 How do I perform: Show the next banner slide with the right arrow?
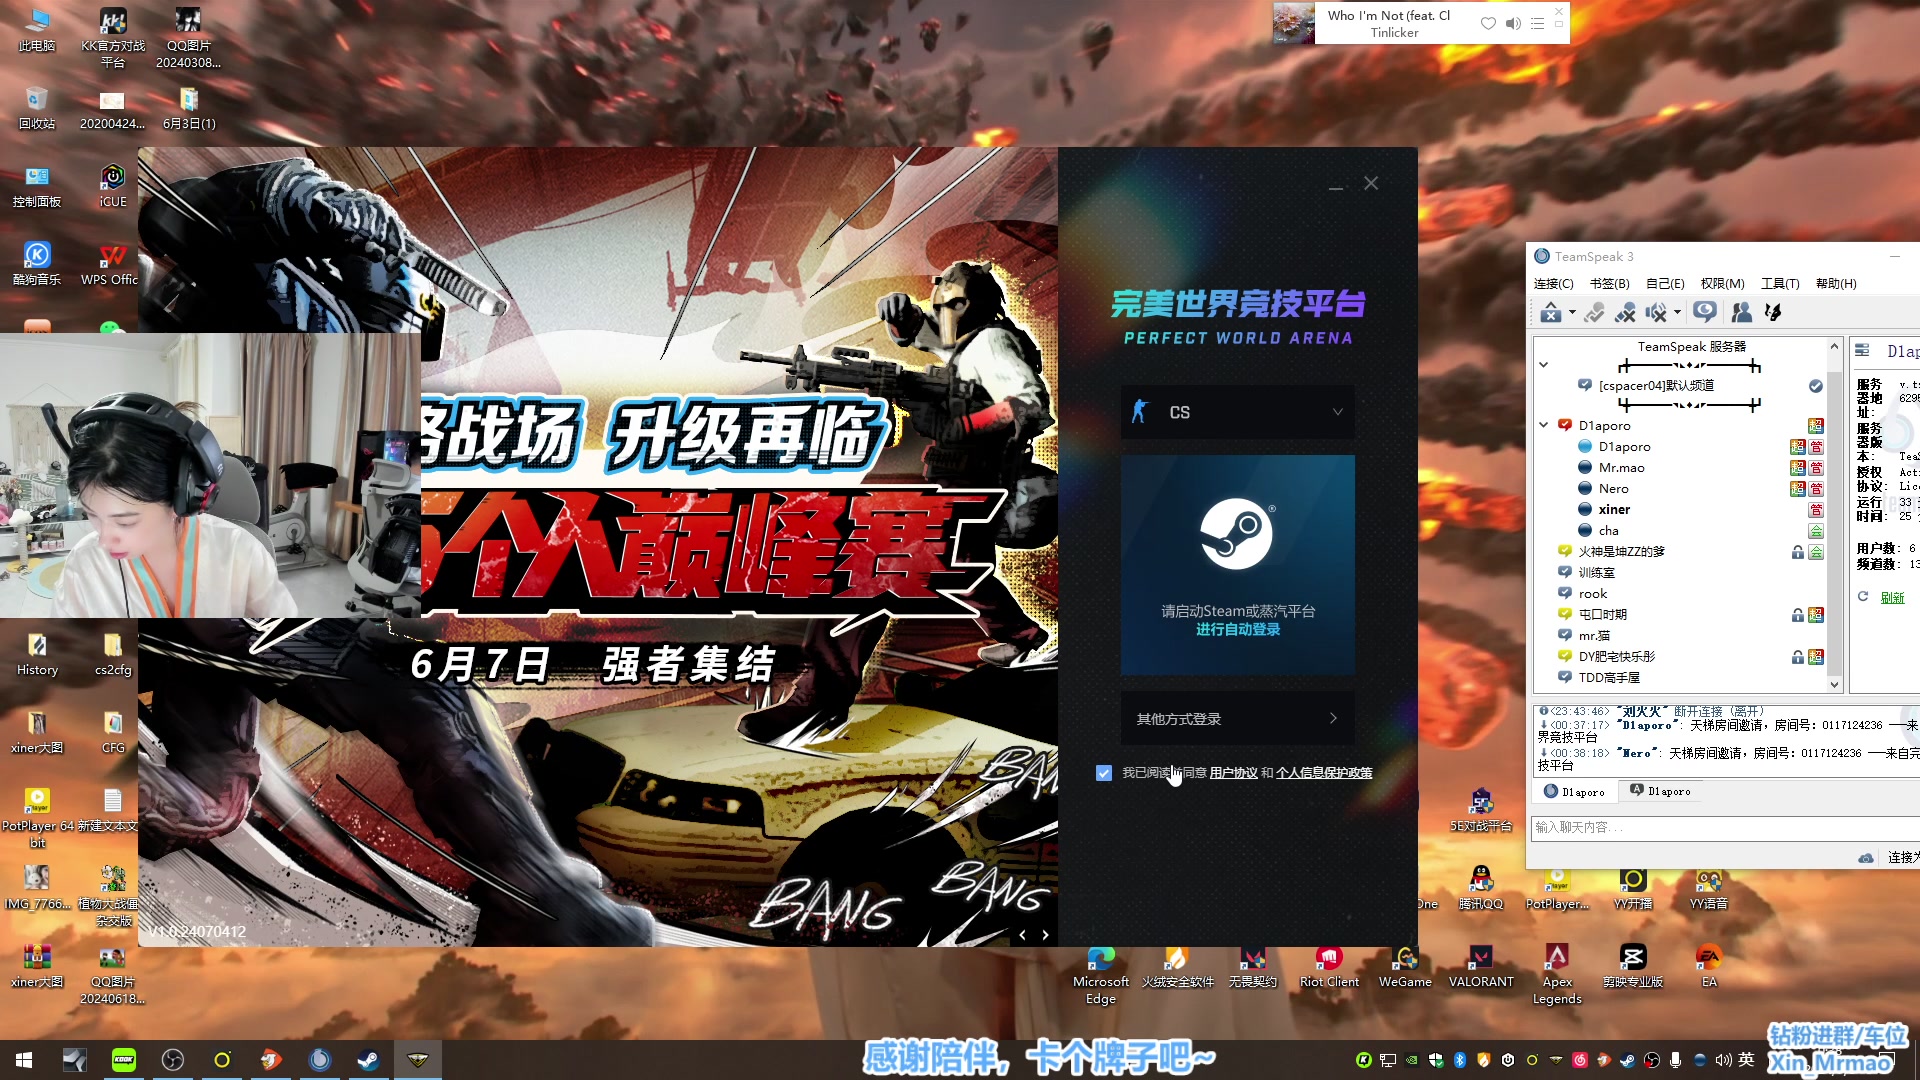click(1046, 935)
